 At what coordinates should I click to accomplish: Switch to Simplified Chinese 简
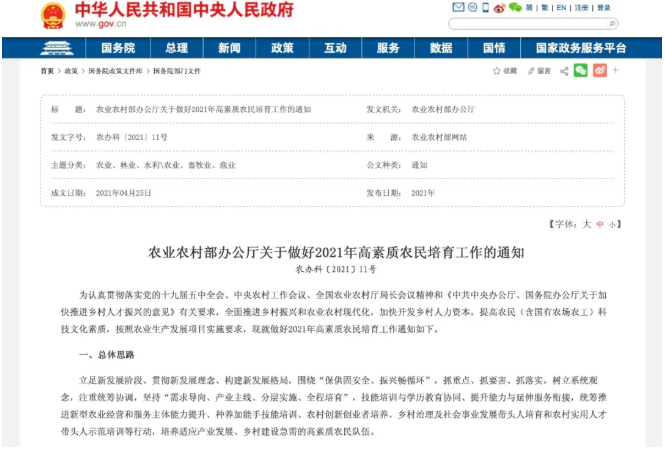pyautogui.click(x=529, y=8)
